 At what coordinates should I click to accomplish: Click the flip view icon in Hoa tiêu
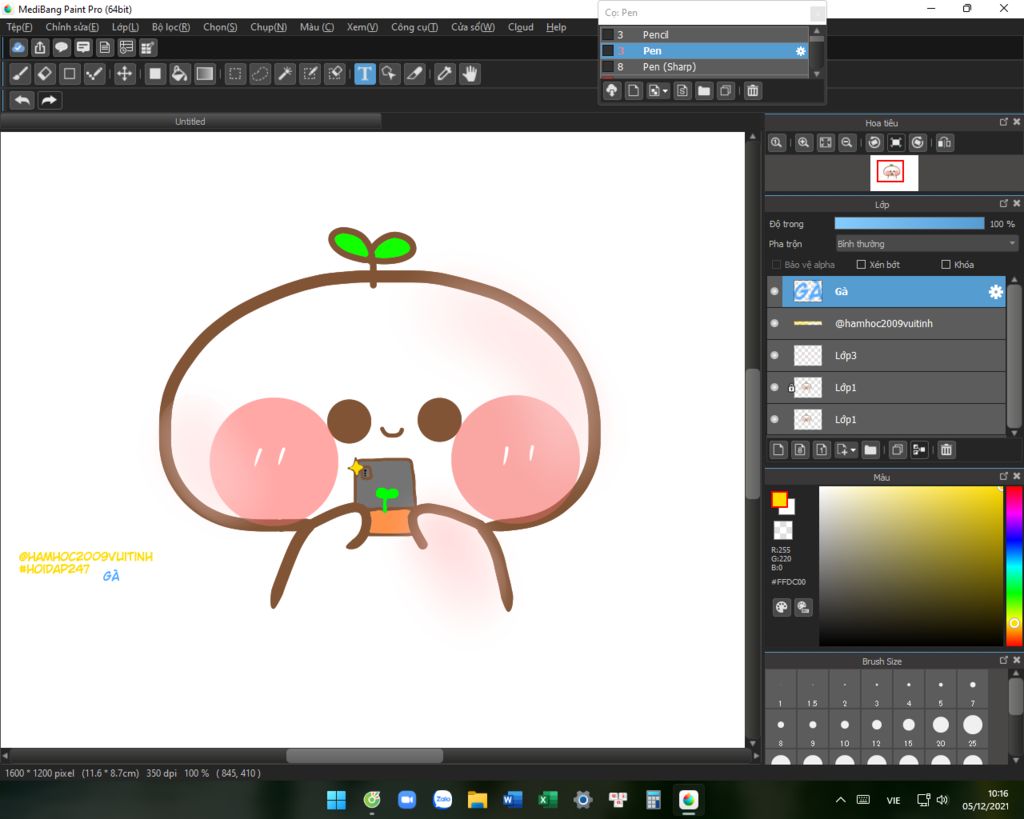click(x=944, y=142)
